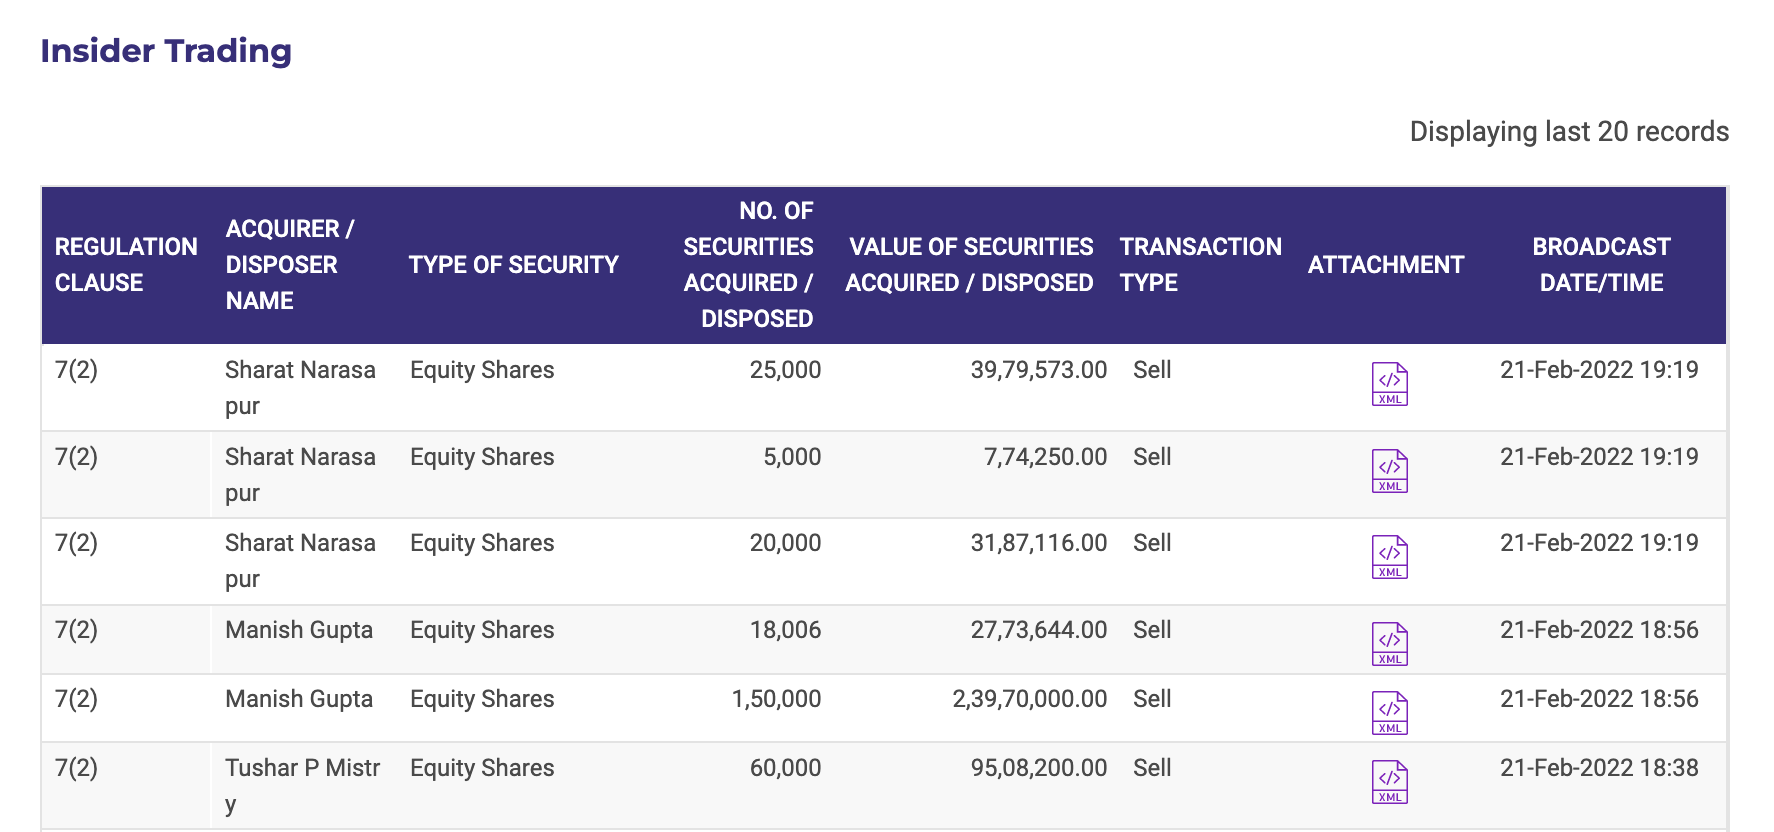
Task: Open XML attachment for Manish Gupta 1,50,000 shares
Action: coord(1389,713)
